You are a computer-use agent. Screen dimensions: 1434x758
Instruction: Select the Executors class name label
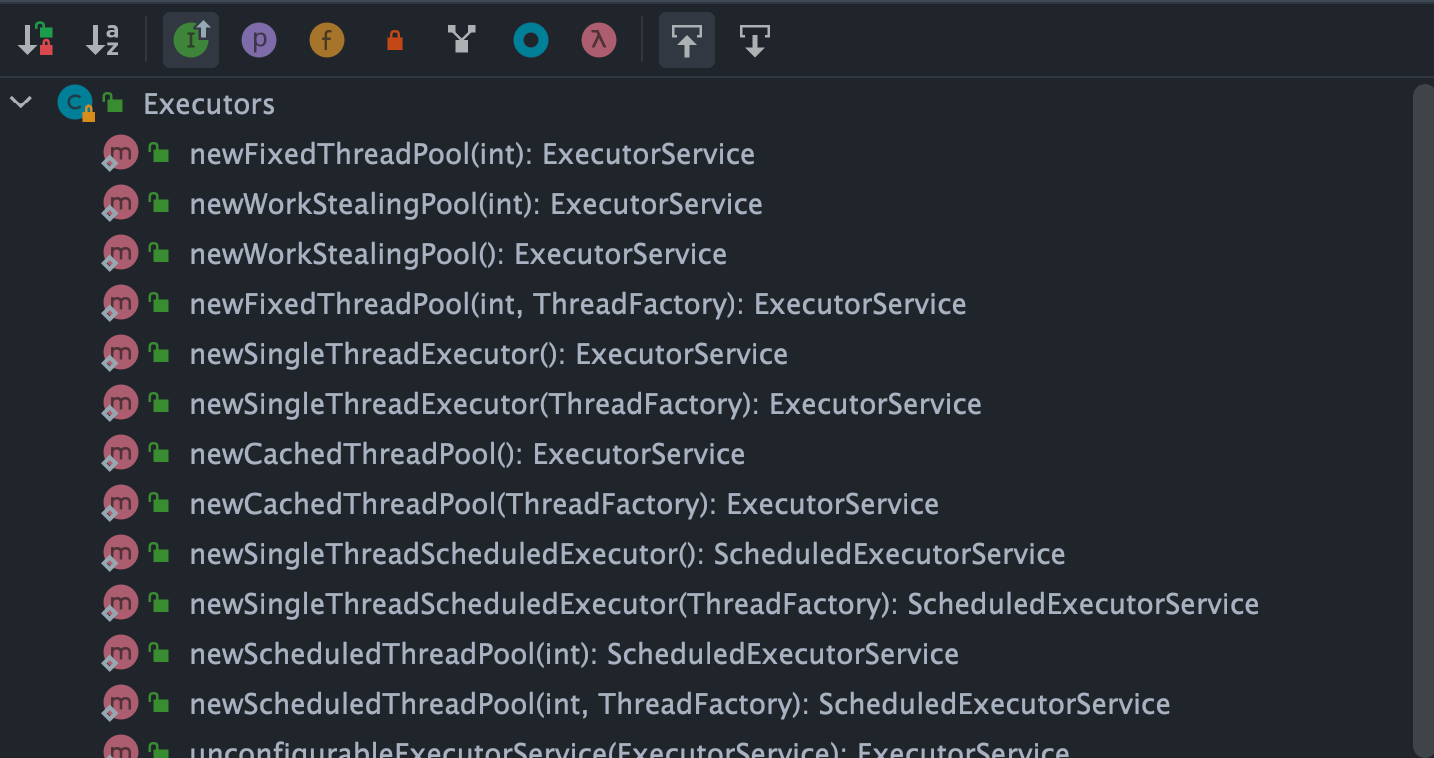tap(208, 103)
